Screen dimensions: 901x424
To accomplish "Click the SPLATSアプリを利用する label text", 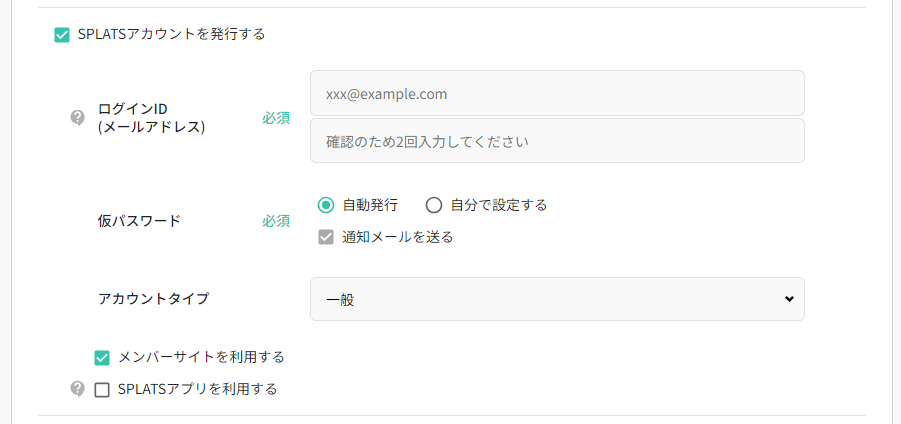I will click(x=197, y=389).
